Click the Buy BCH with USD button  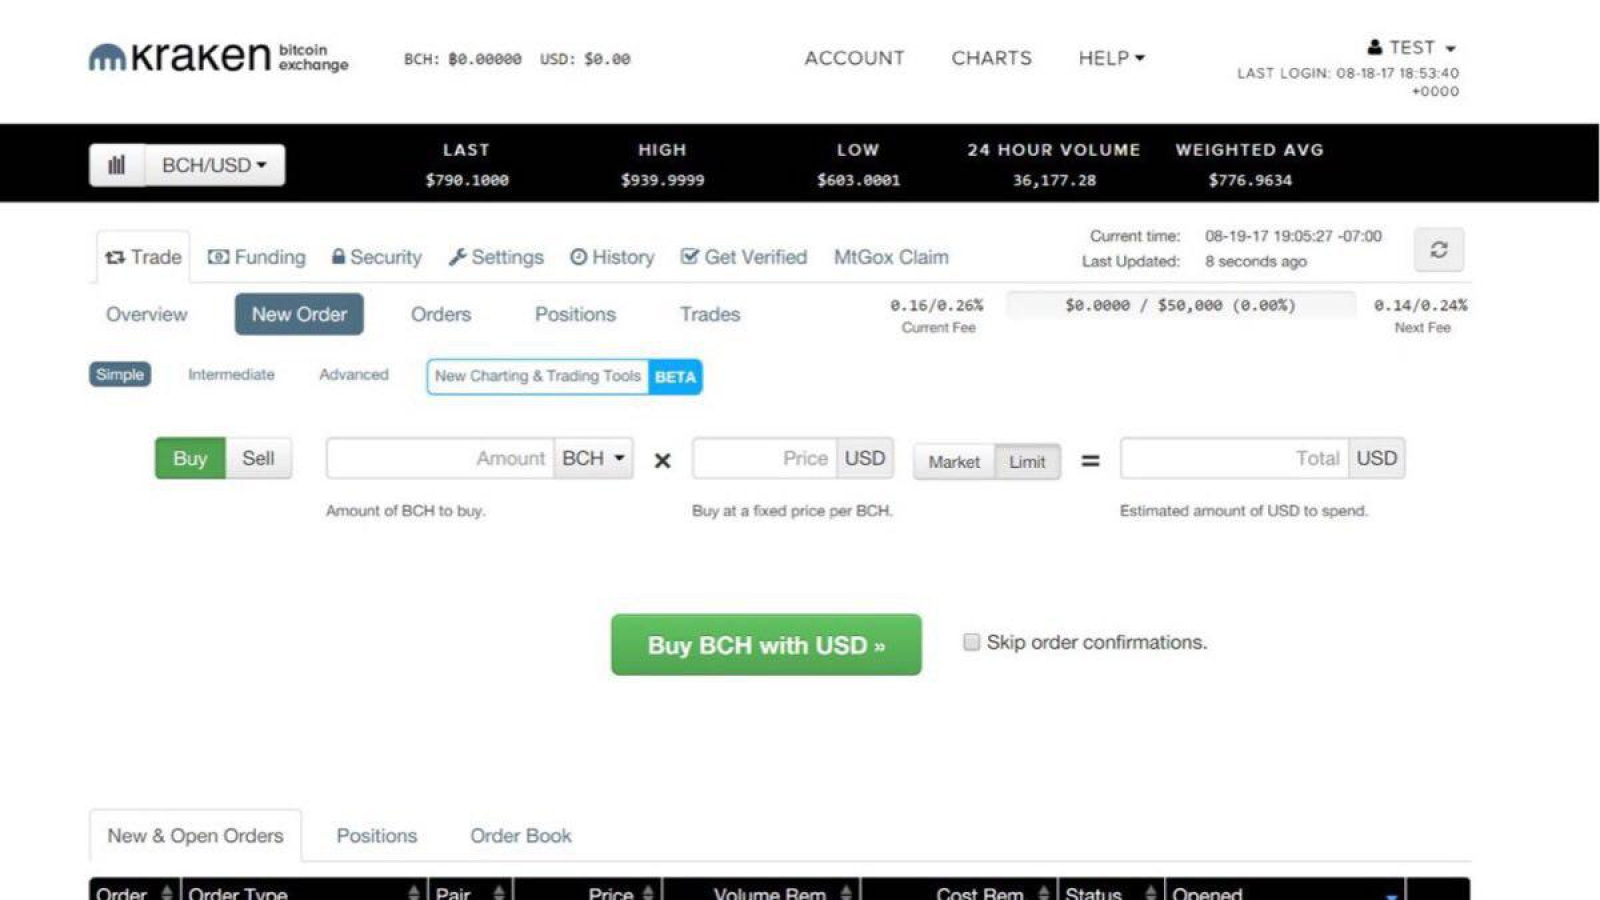(x=766, y=645)
